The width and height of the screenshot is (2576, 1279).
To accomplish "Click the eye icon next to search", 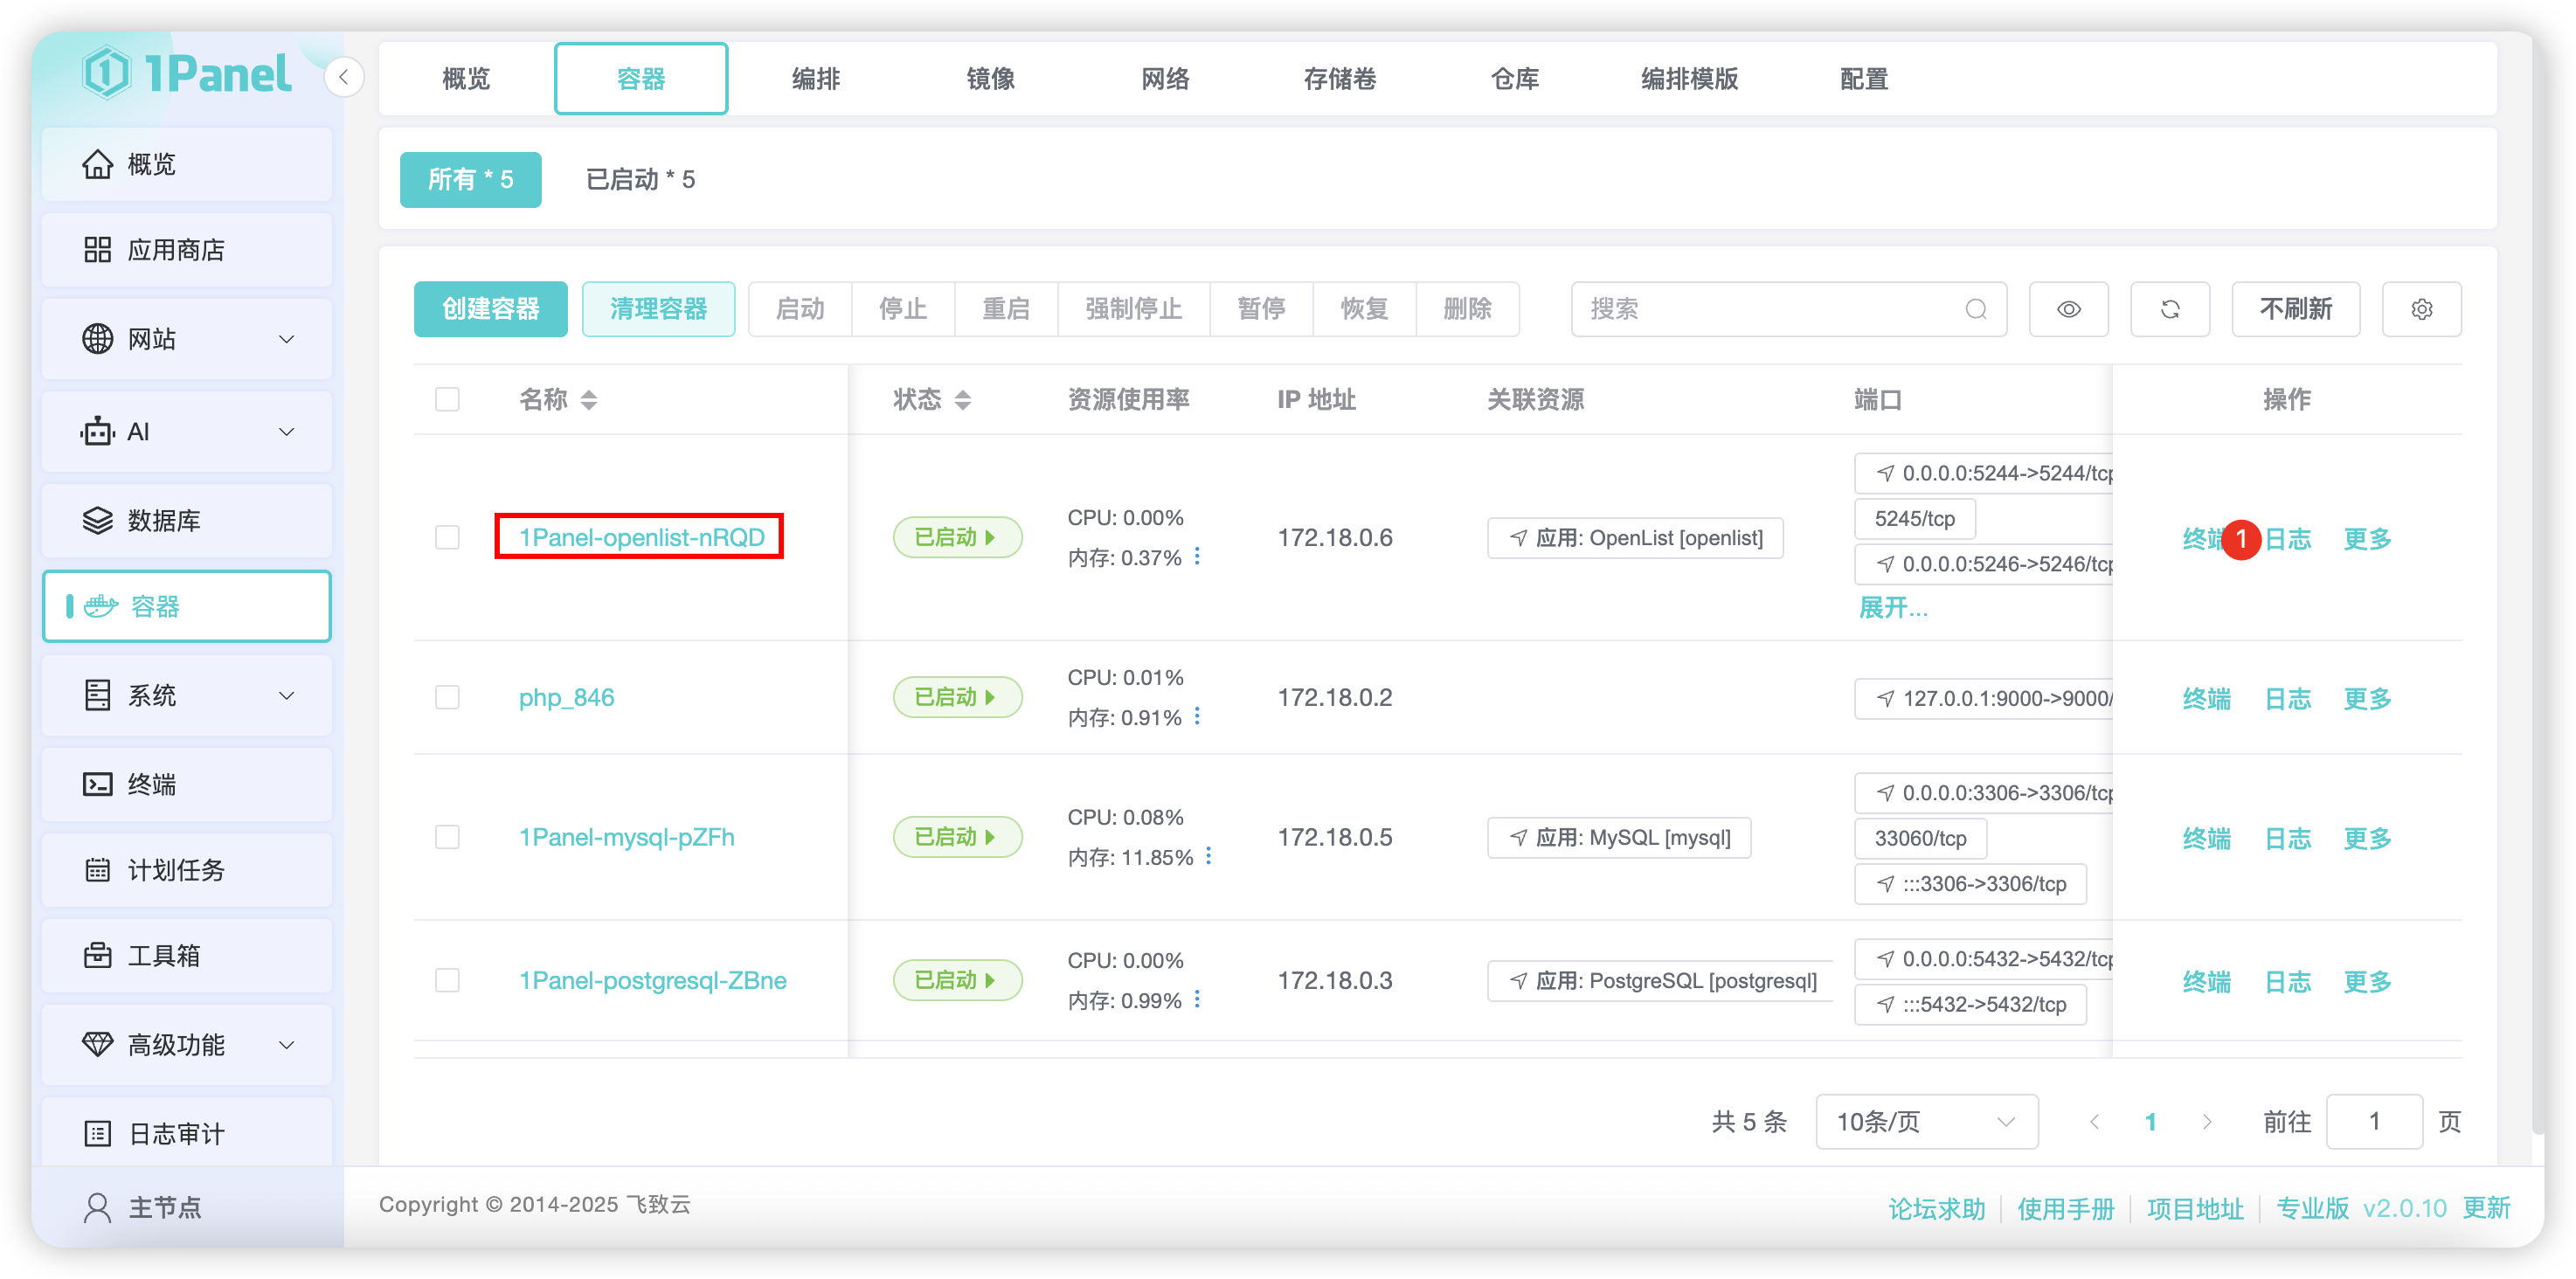I will coord(2068,309).
